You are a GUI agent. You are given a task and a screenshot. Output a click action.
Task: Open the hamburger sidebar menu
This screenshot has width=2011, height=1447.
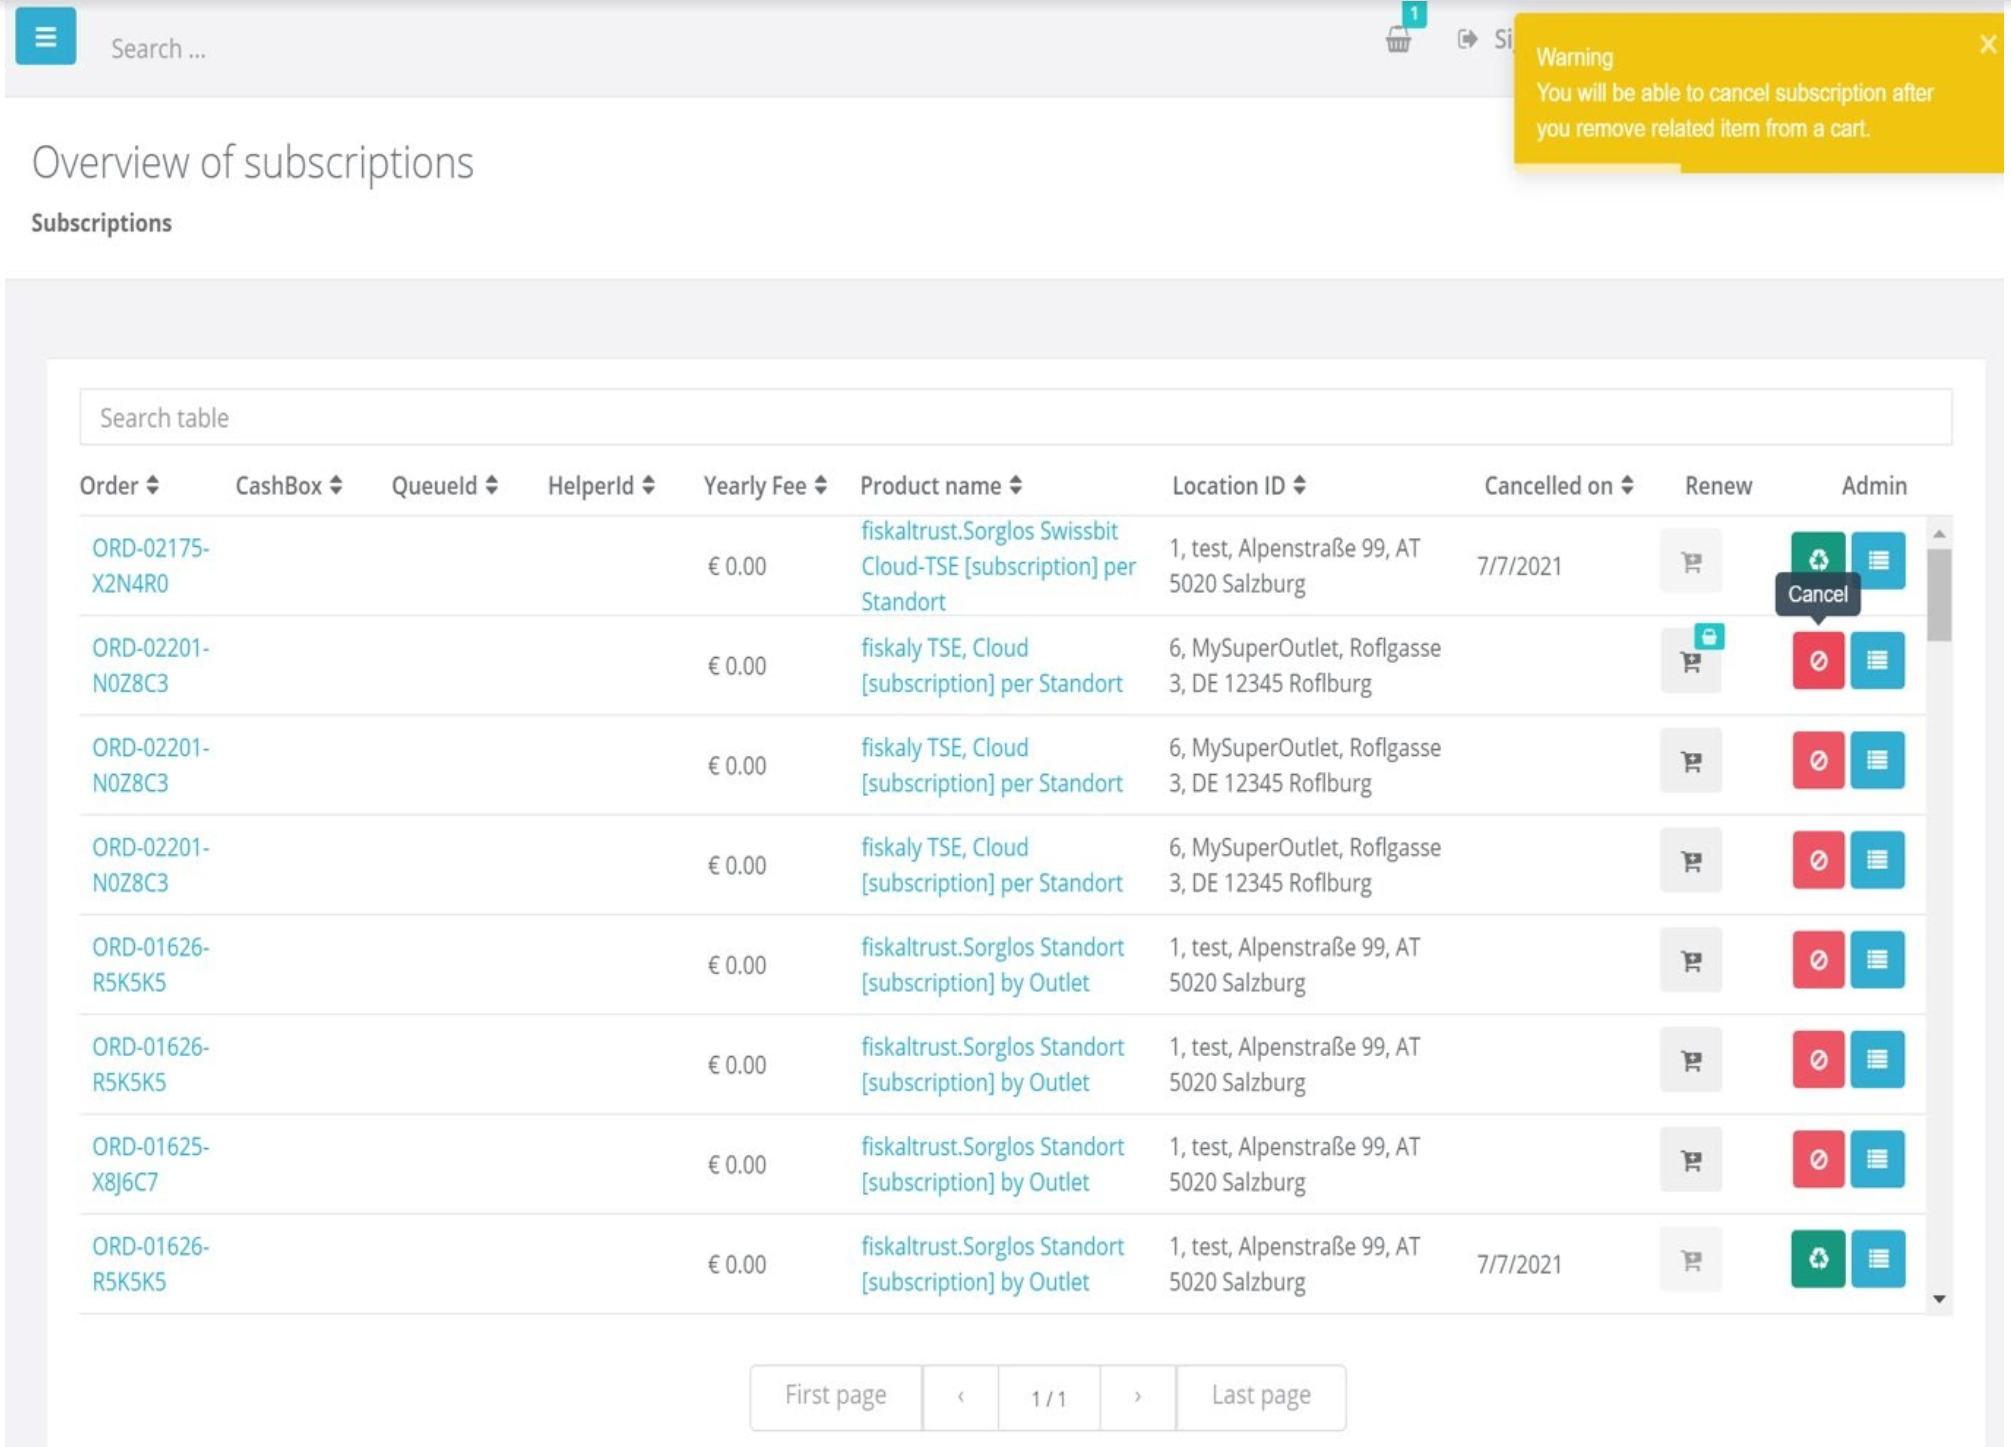coord(45,37)
